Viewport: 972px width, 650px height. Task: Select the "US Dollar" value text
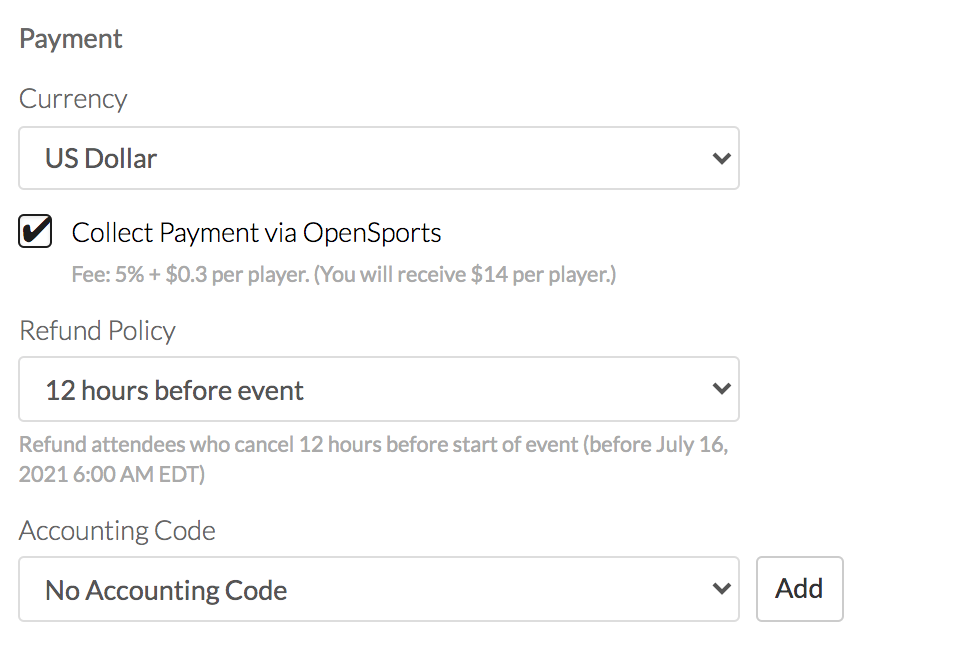101,158
